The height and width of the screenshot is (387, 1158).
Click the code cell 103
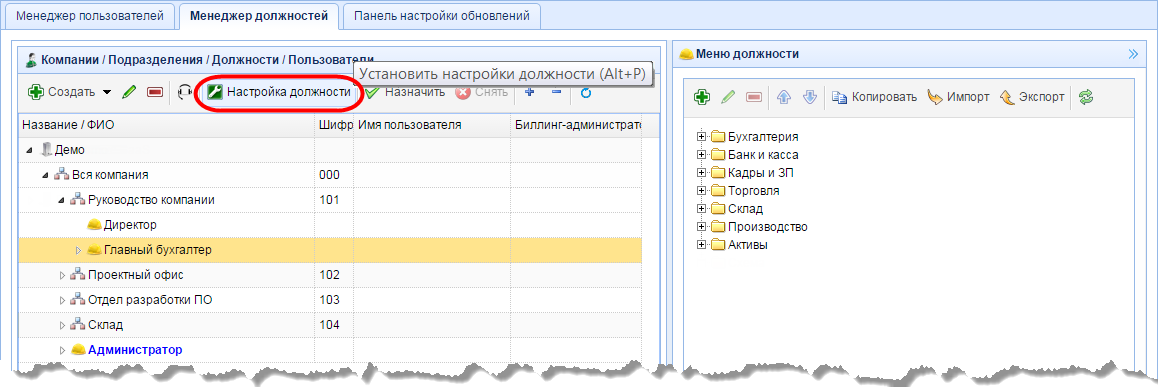(335, 301)
